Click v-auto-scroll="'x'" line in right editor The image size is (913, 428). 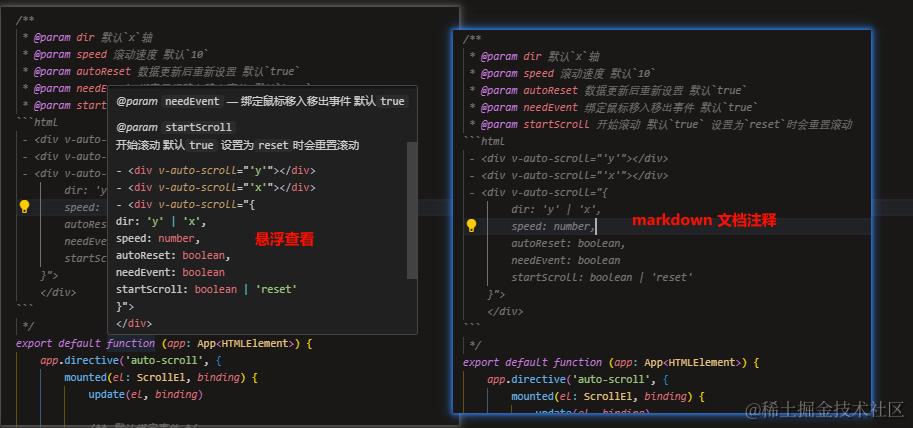point(569,175)
